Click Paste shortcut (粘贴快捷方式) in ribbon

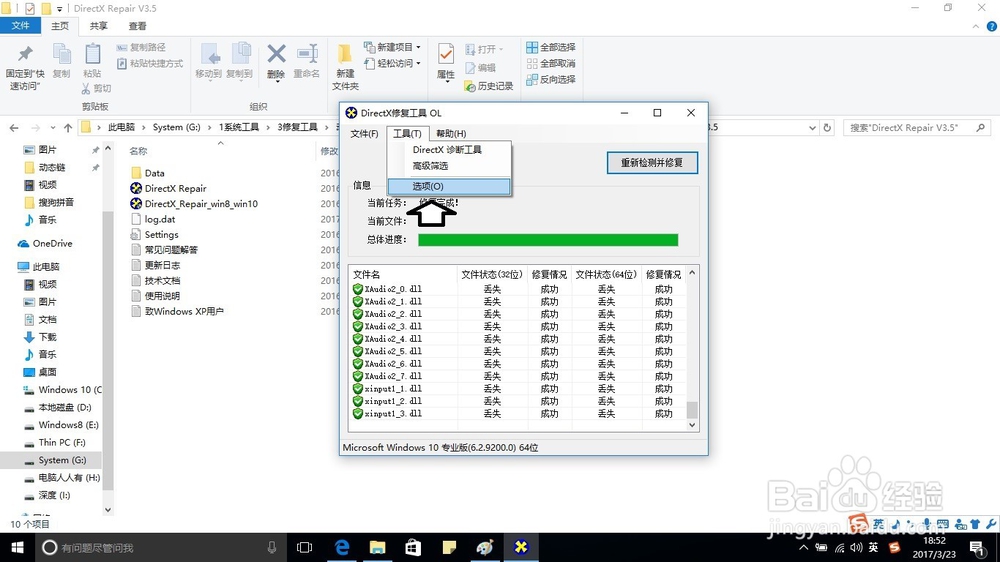pyautogui.click(x=150, y=63)
